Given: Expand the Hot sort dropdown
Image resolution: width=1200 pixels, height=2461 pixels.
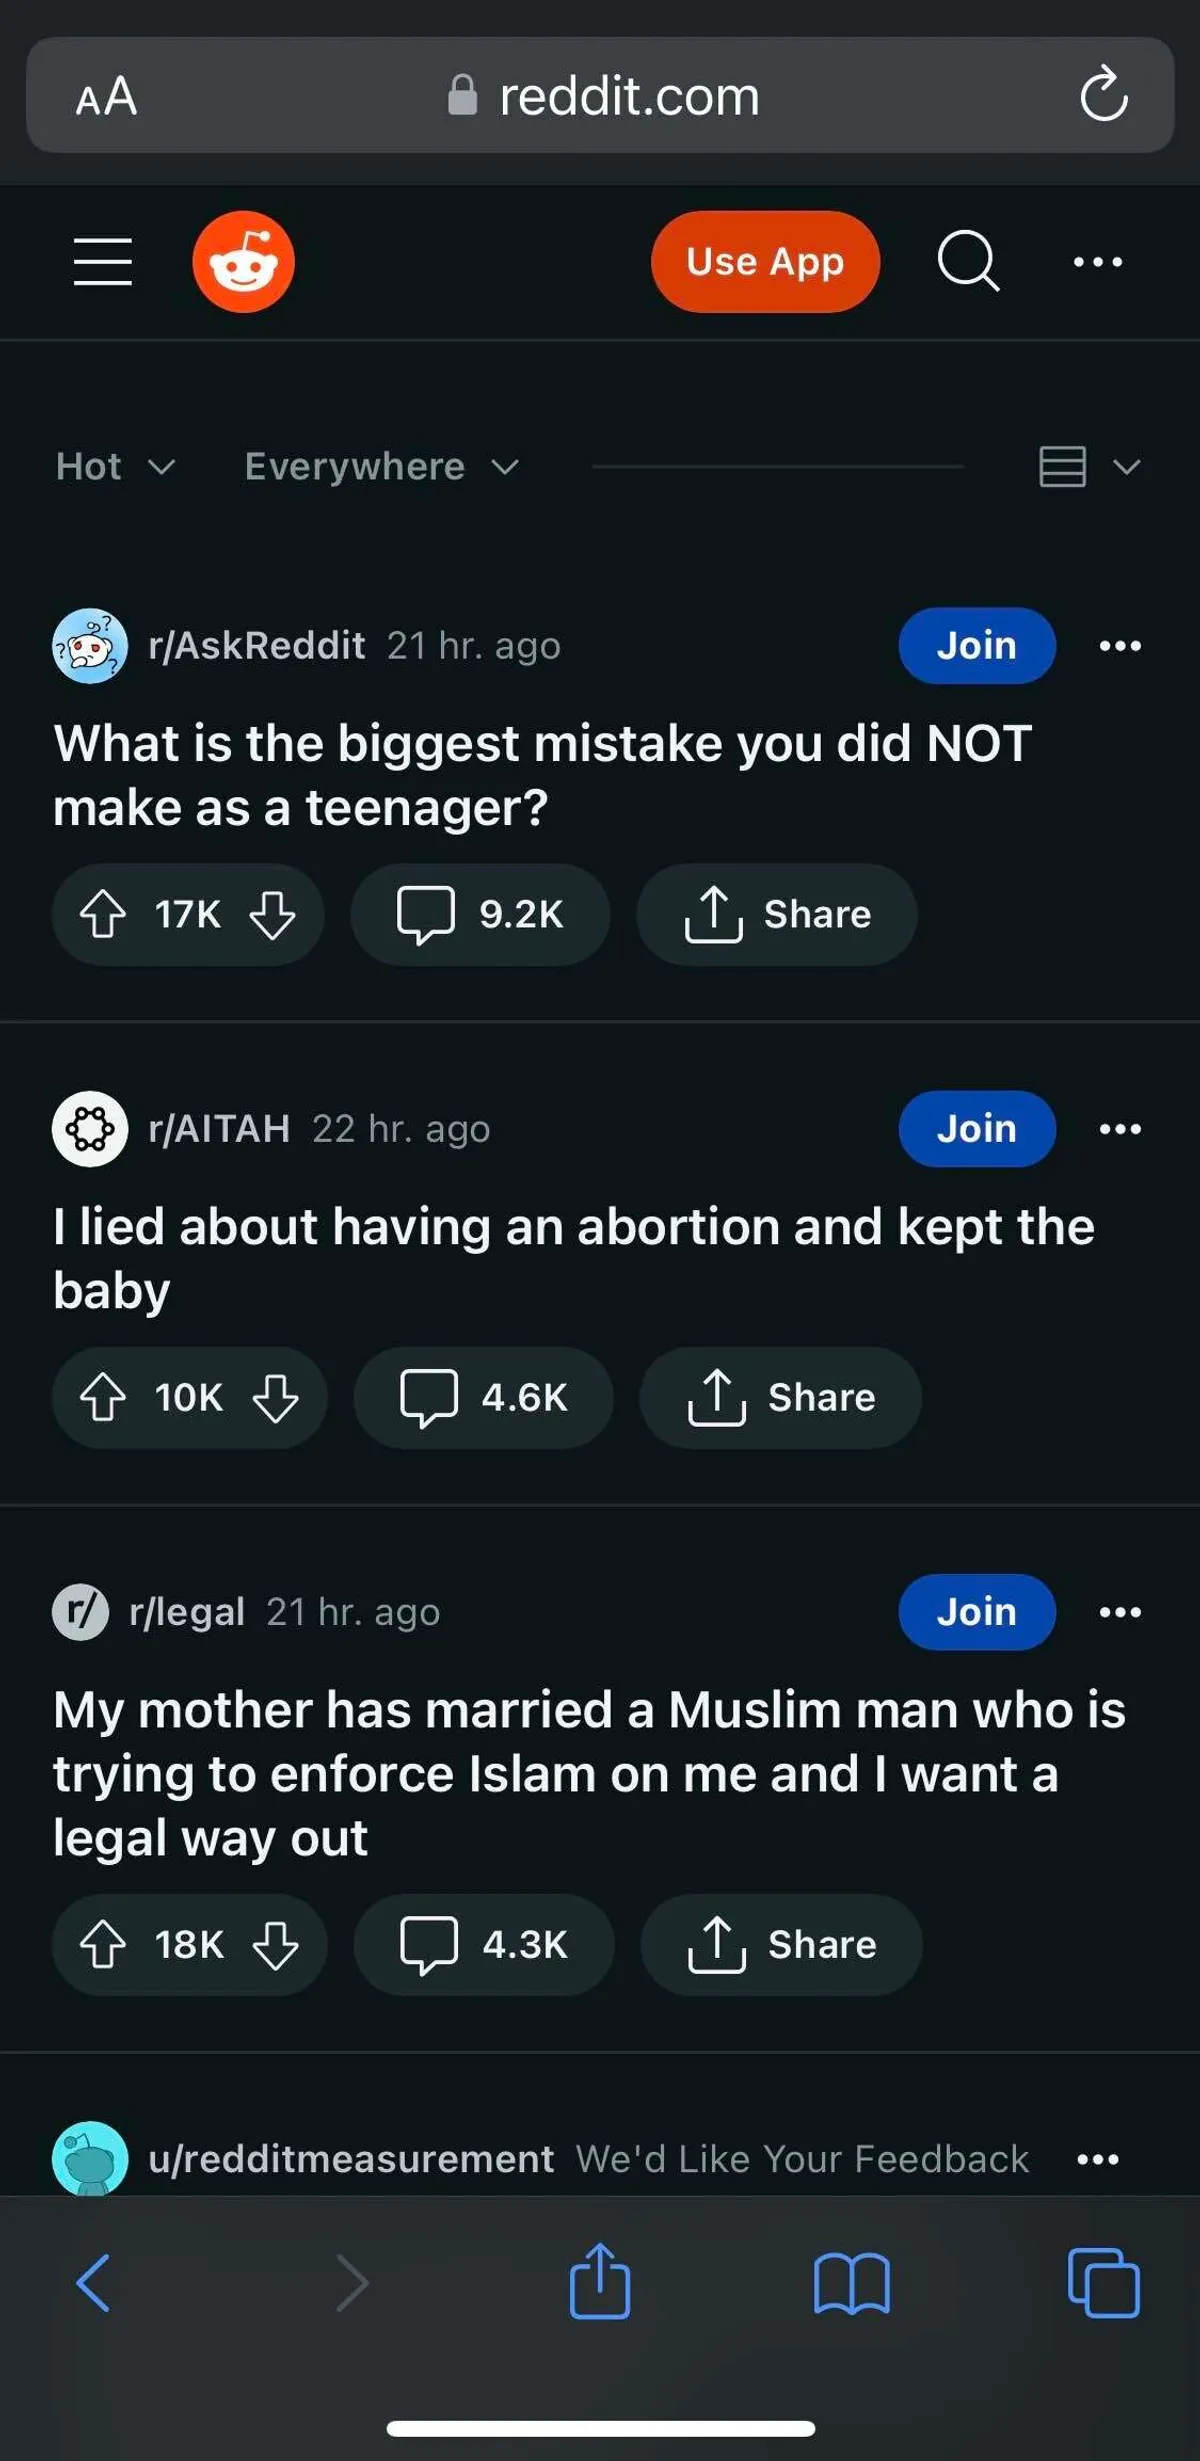Looking at the screenshot, I should click(115, 466).
